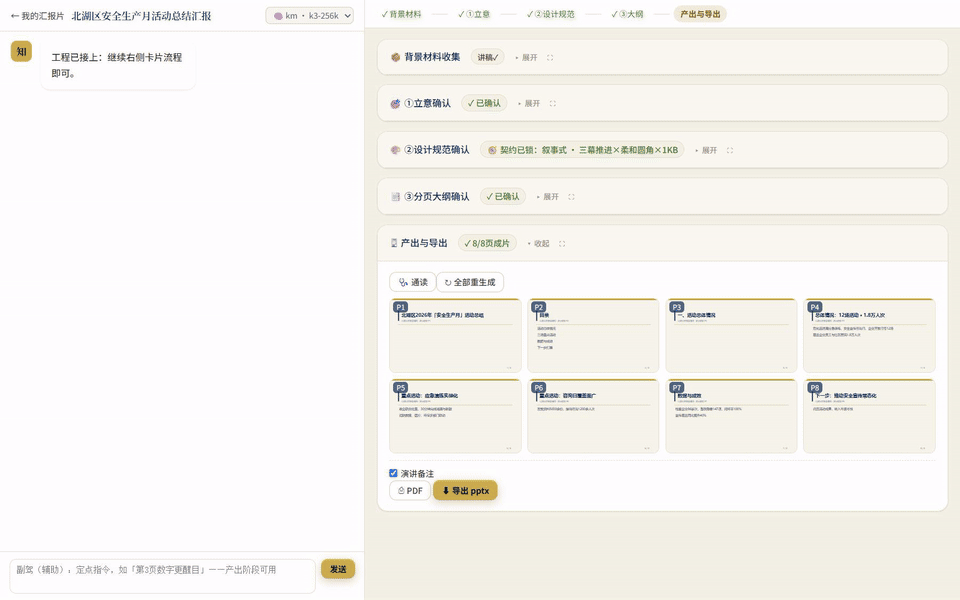Open fullscreen for 背景材料收集 card
Screen dimensions: 960x600
[550, 58]
